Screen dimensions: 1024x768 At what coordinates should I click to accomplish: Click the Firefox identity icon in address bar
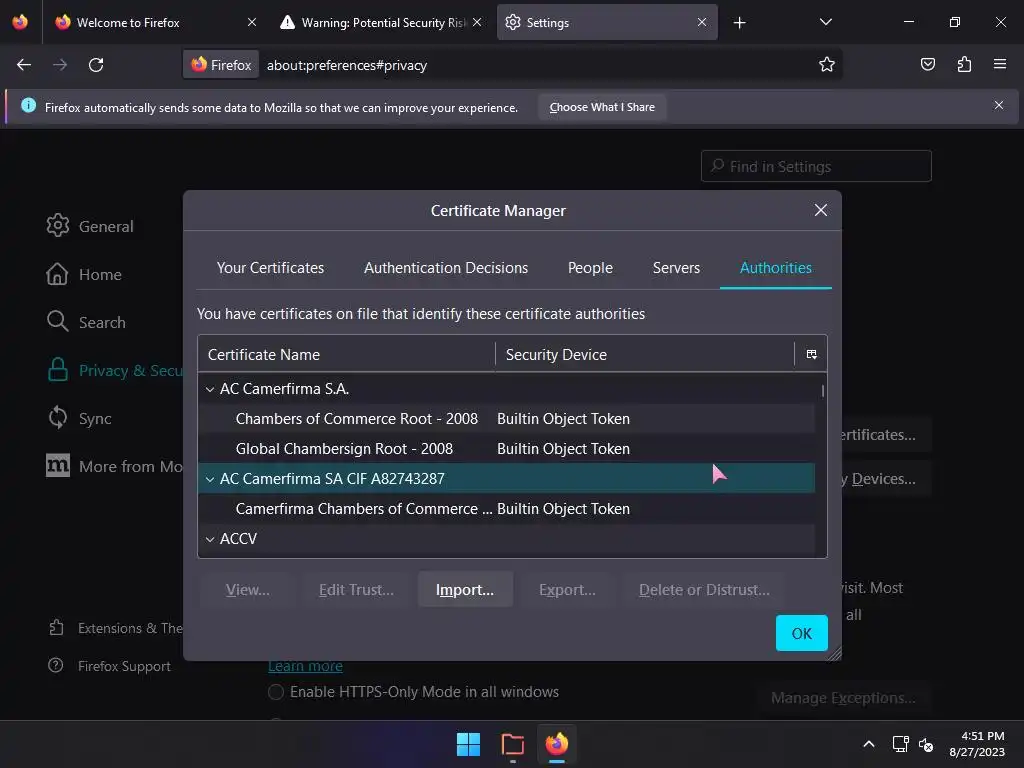221,65
